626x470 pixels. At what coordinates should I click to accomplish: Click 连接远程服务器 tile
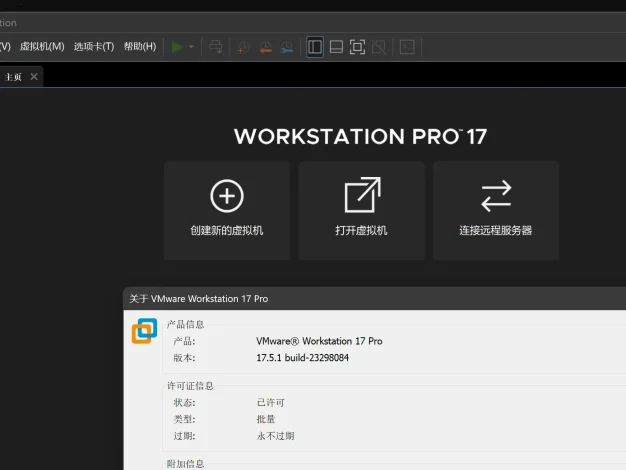coord(496,210)
